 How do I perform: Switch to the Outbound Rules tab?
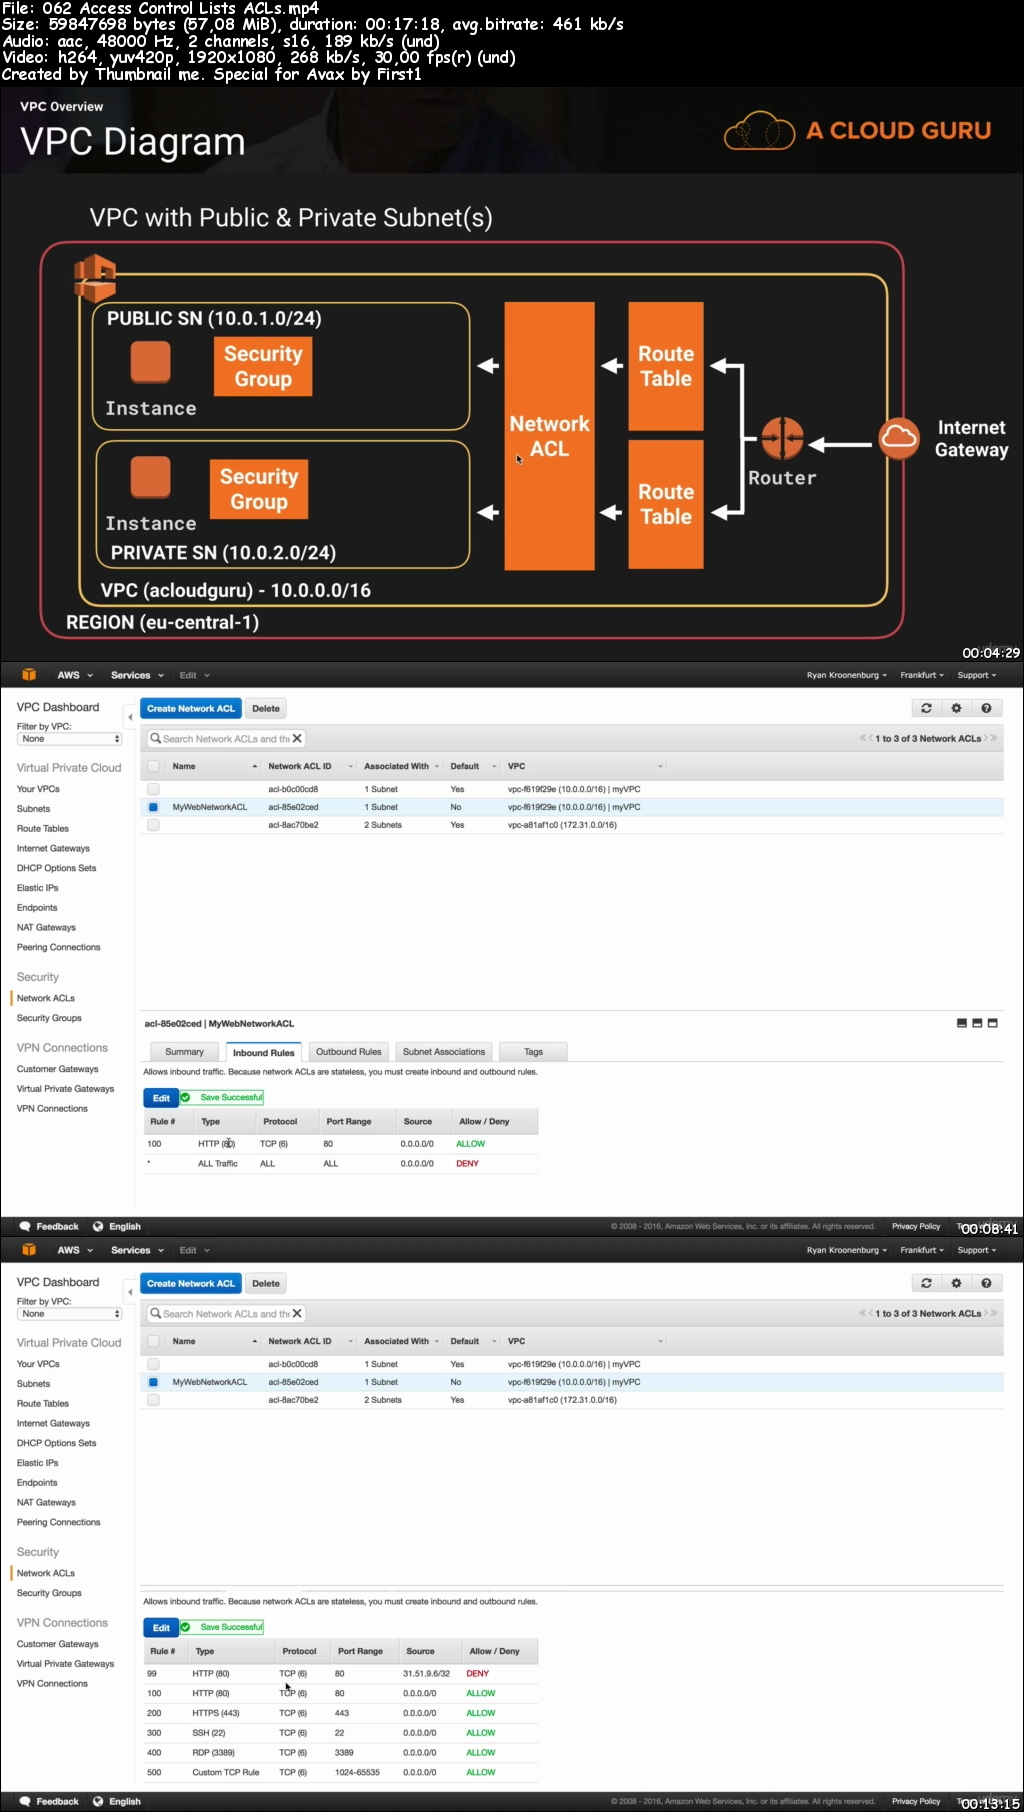[349, 1052]
